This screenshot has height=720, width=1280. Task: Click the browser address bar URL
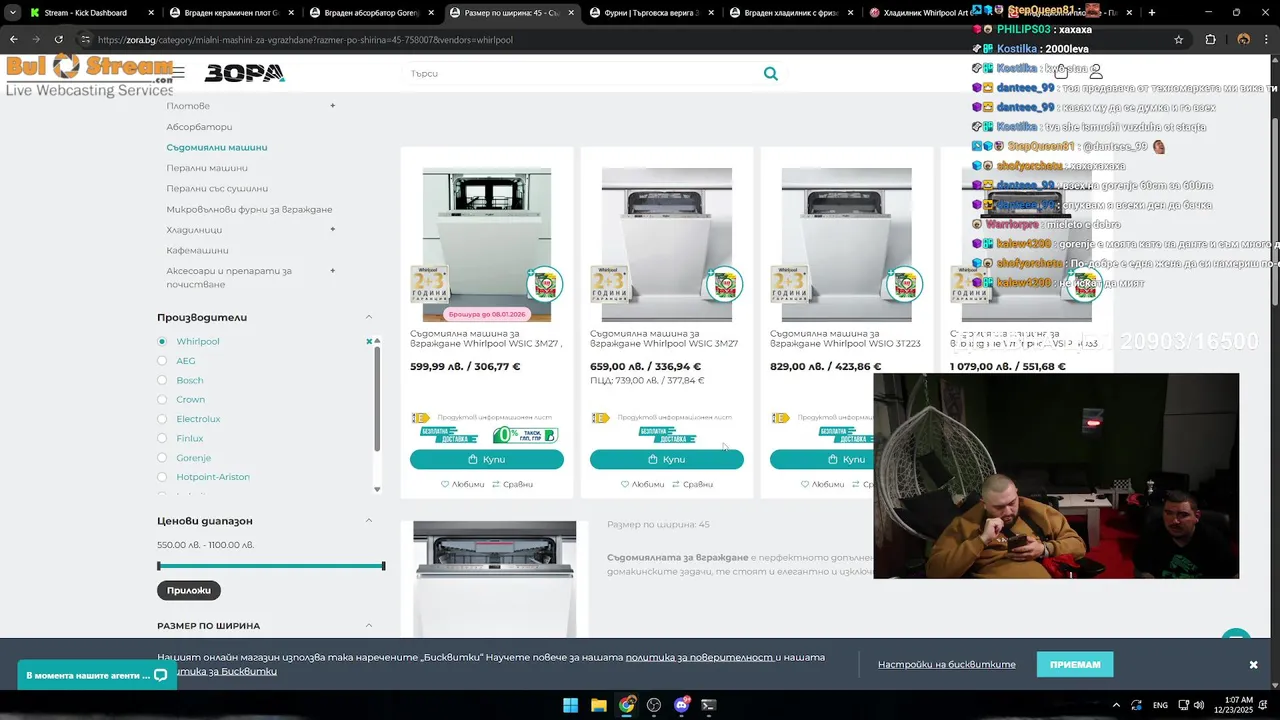tap(306, 40)
